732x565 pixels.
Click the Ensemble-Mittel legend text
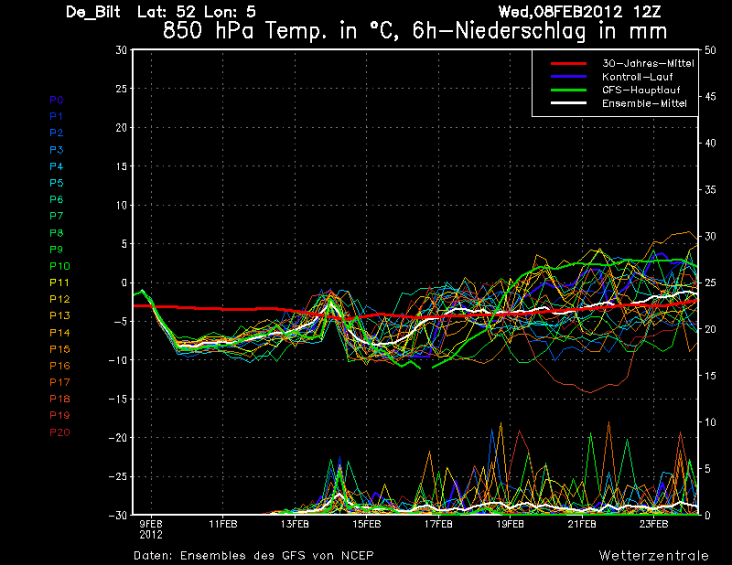pyautogui.click(x=644, y=103)
